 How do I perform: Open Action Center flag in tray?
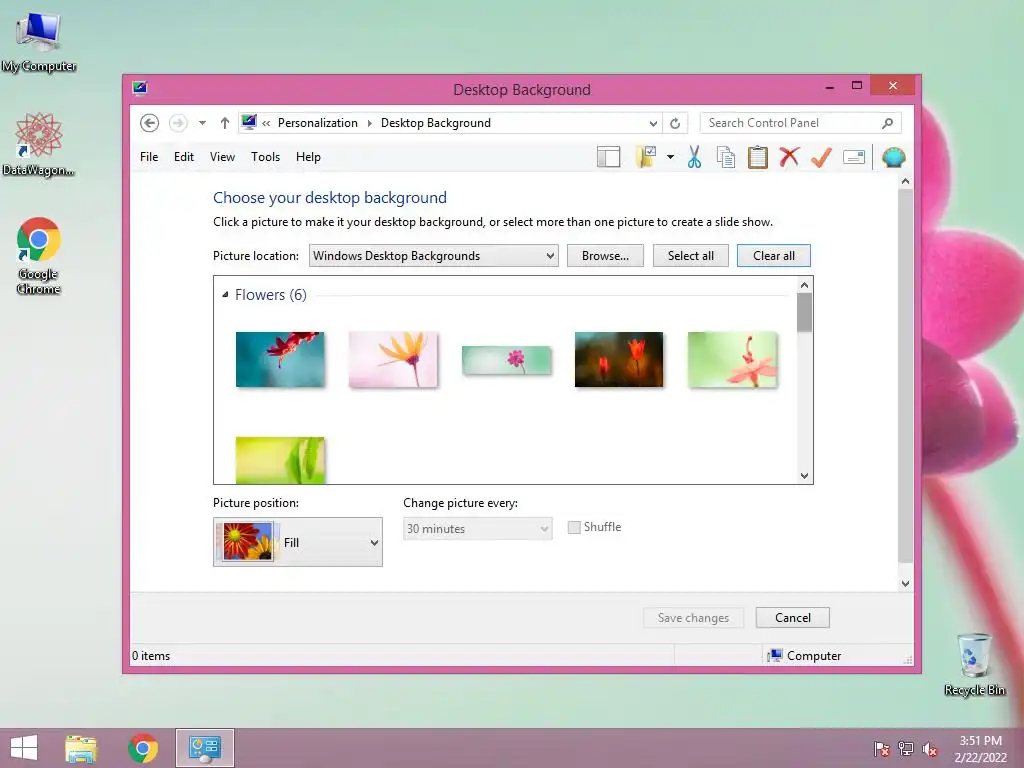point(881,749)
